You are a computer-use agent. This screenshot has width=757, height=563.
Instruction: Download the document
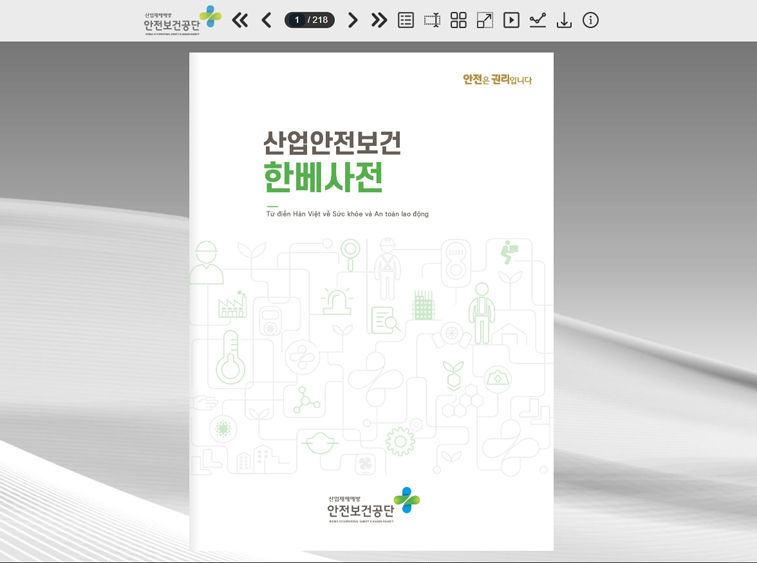564,20
